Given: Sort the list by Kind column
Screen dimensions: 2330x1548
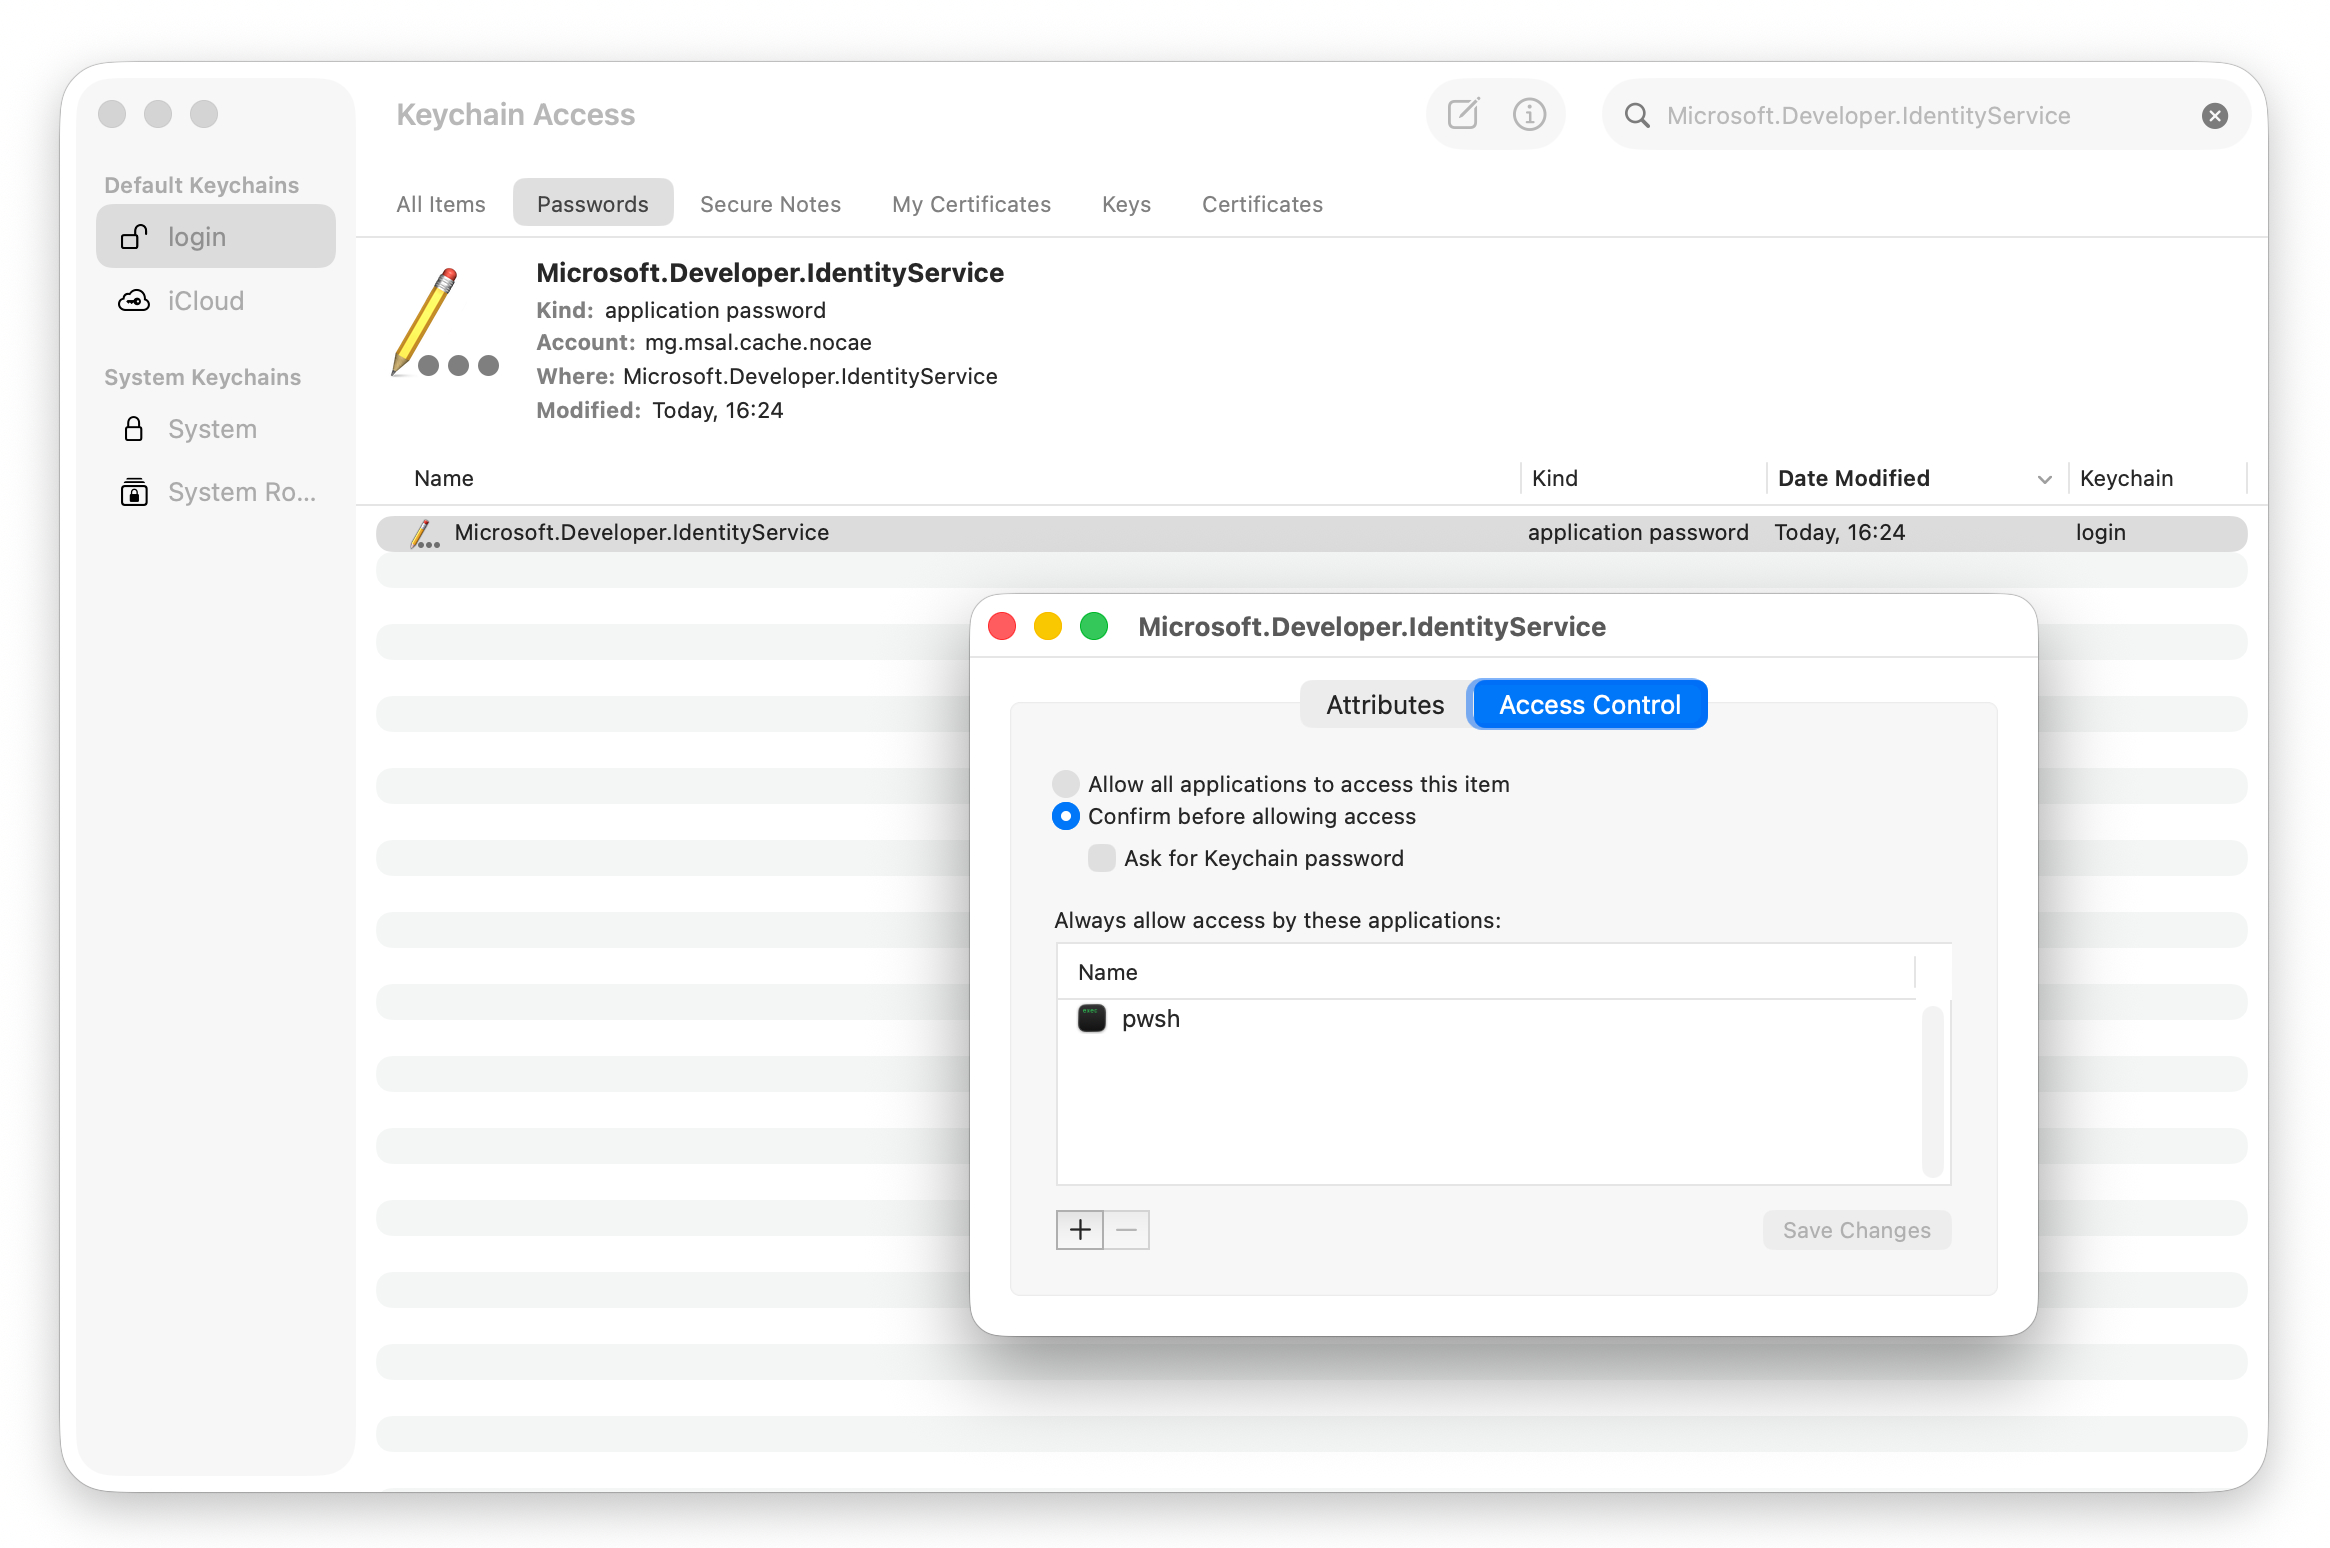Looking at the screenshot, I should [x=1555, y=478].
